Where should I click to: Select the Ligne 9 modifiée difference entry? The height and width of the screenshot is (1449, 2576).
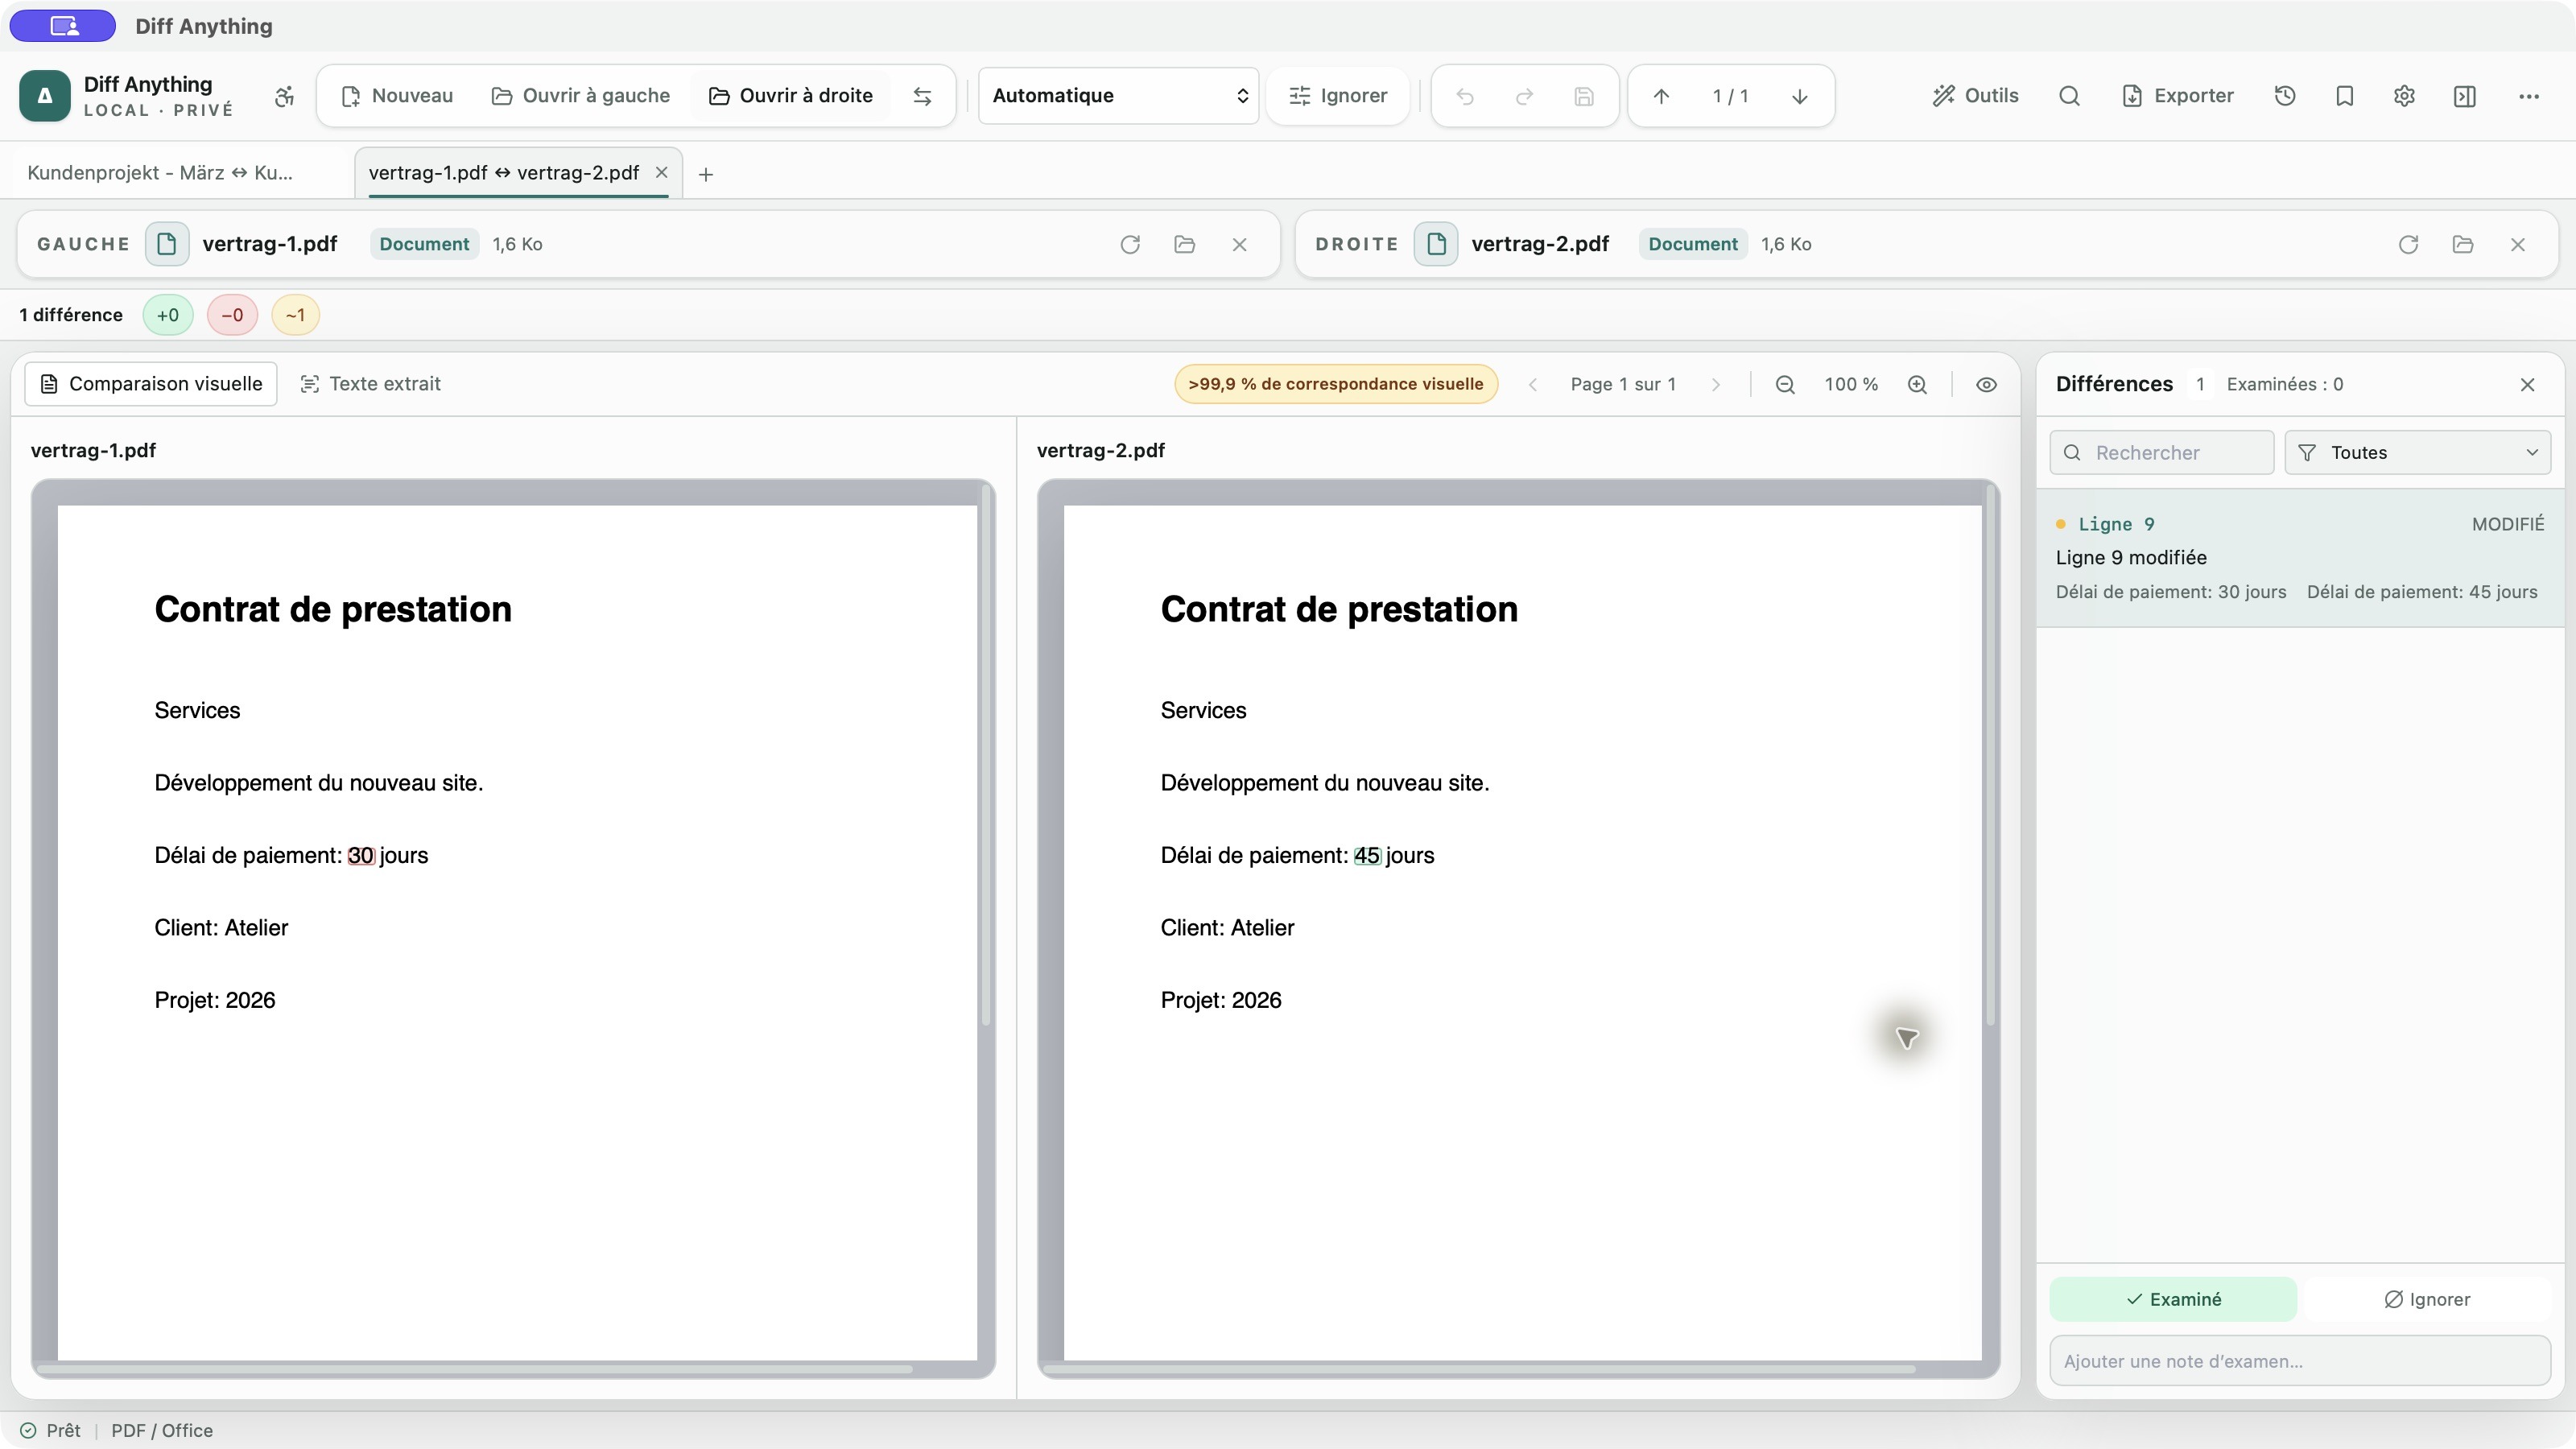click(x=2300, y=558)
